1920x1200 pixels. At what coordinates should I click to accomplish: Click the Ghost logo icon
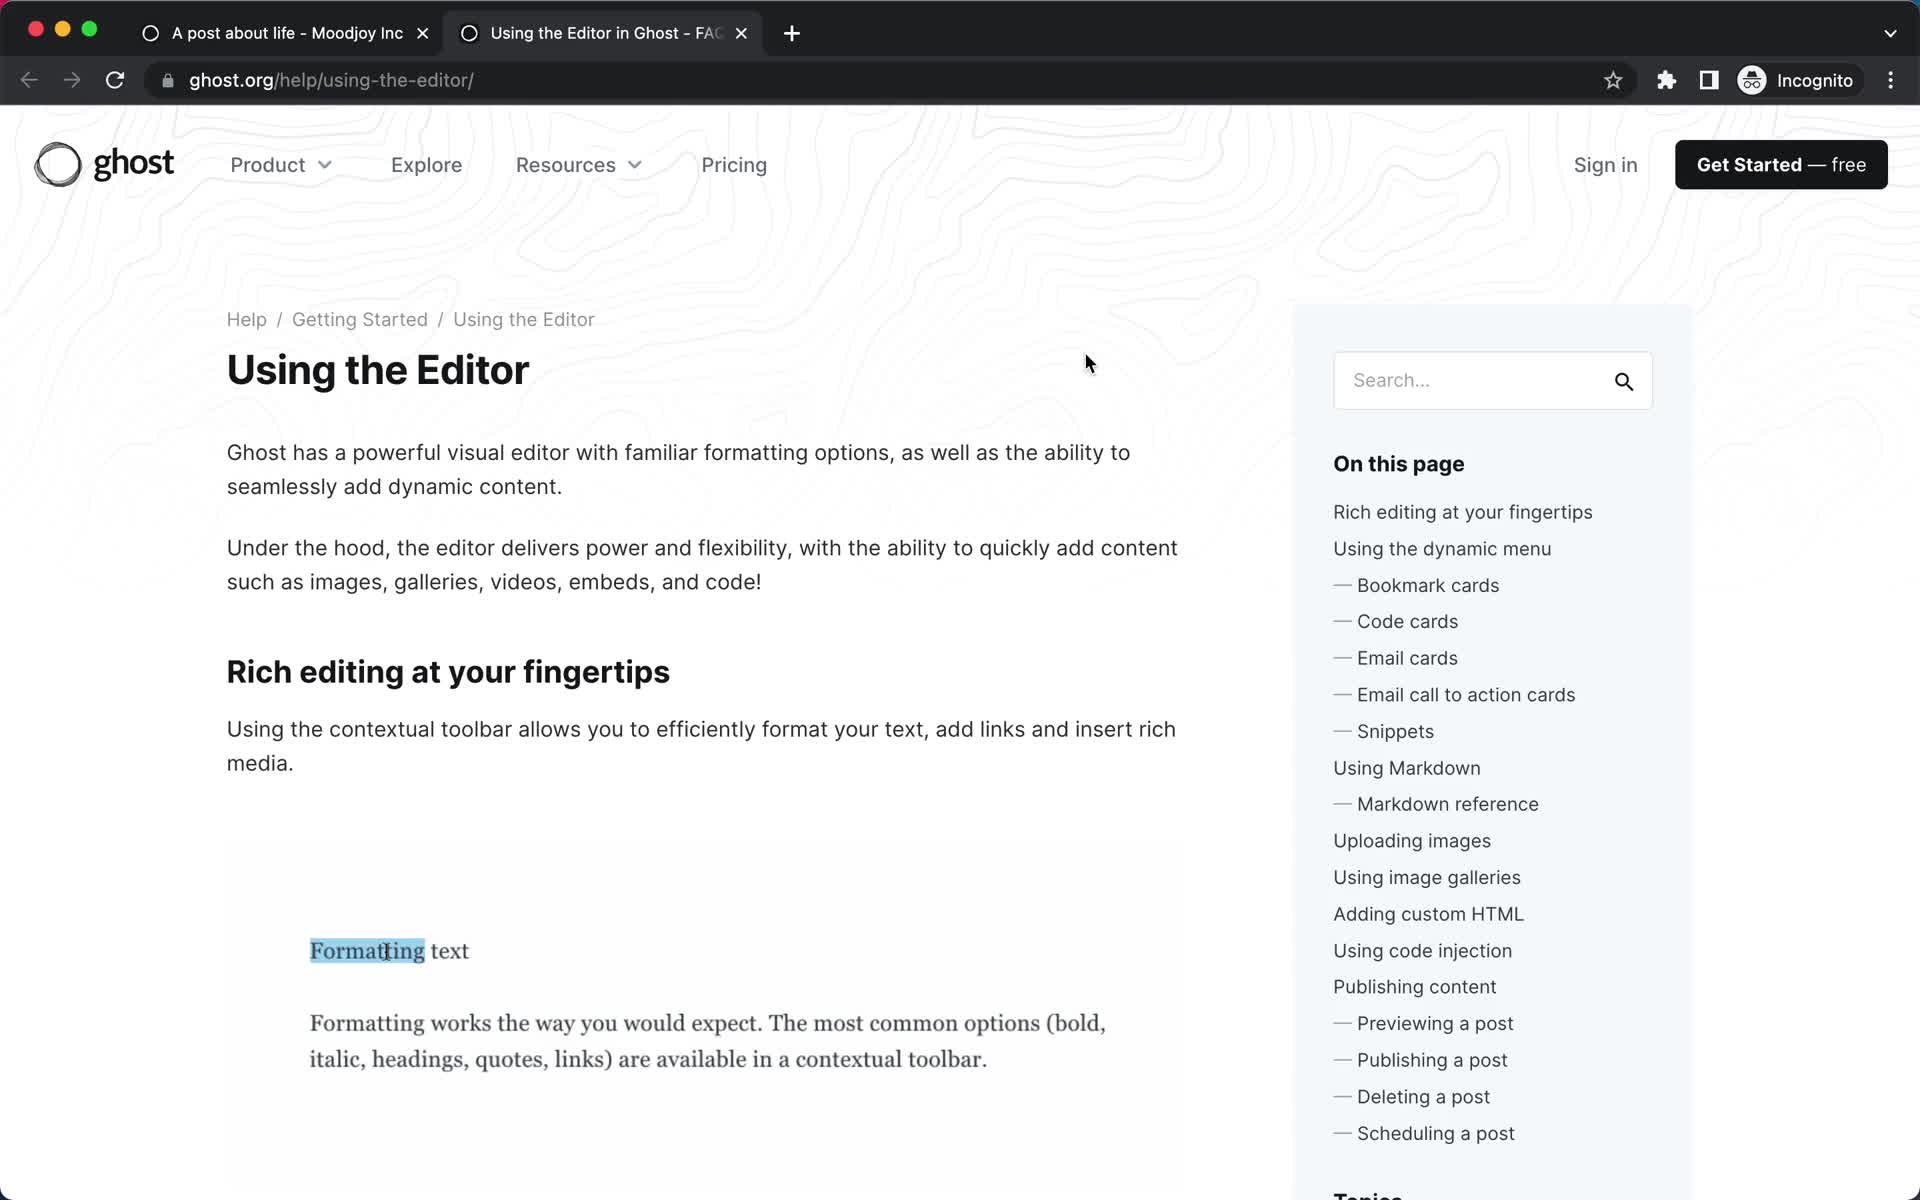(x=58, y=165)
